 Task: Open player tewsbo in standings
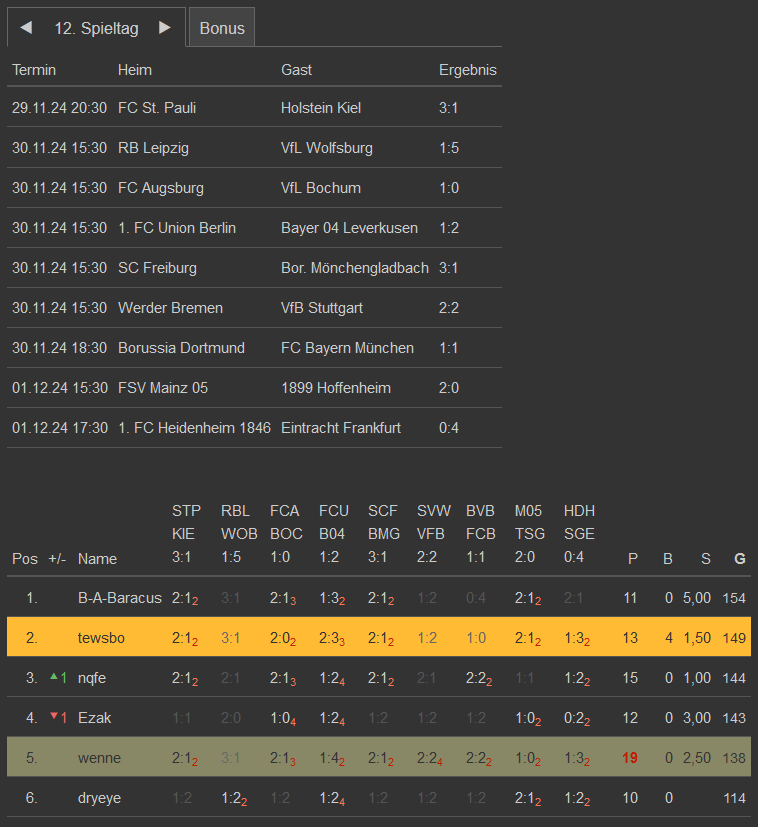coord(101,638)
